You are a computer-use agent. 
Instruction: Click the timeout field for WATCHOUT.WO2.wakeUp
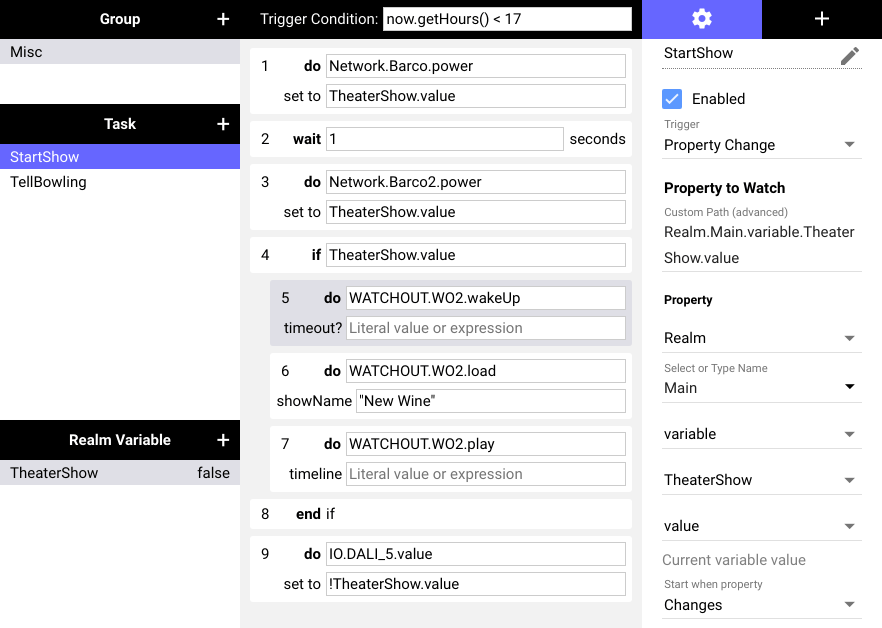click(x=485, y=328)
